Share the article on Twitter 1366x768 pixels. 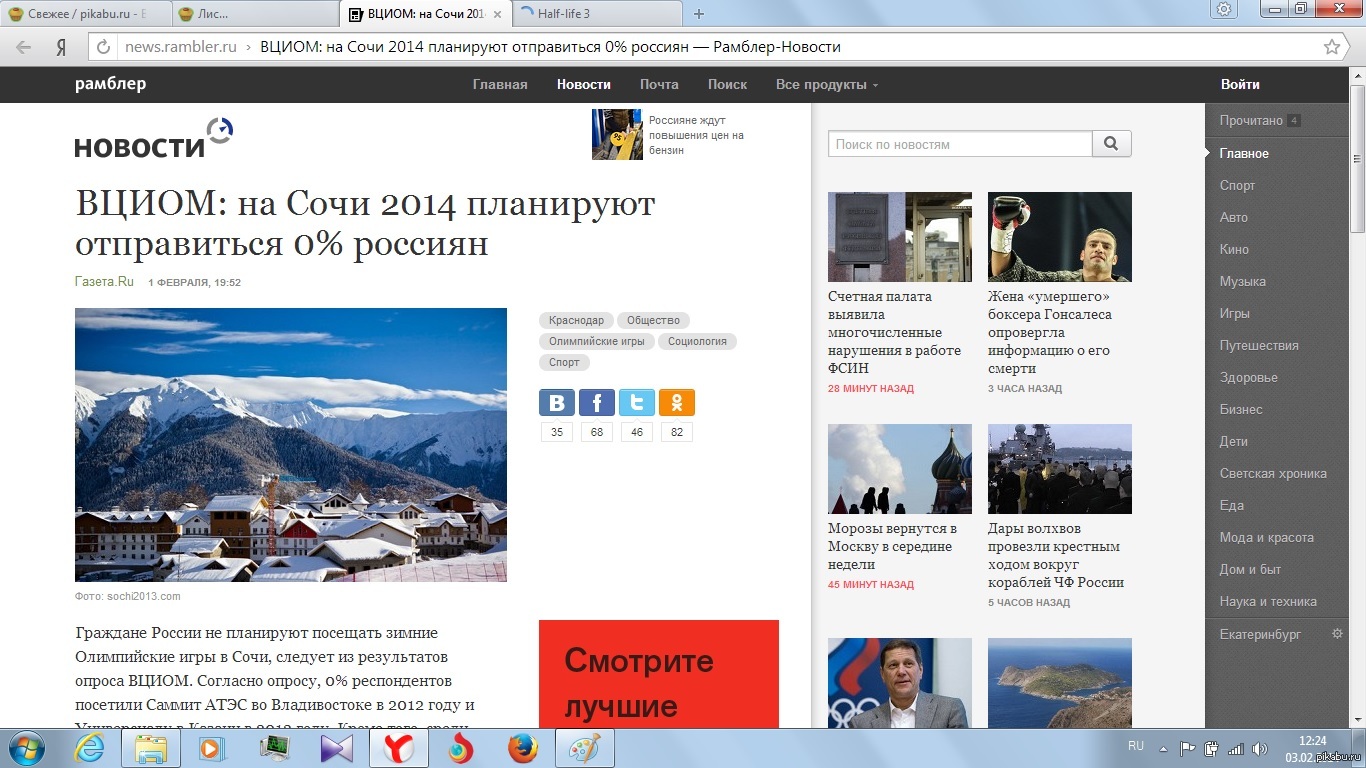(637, 403)
